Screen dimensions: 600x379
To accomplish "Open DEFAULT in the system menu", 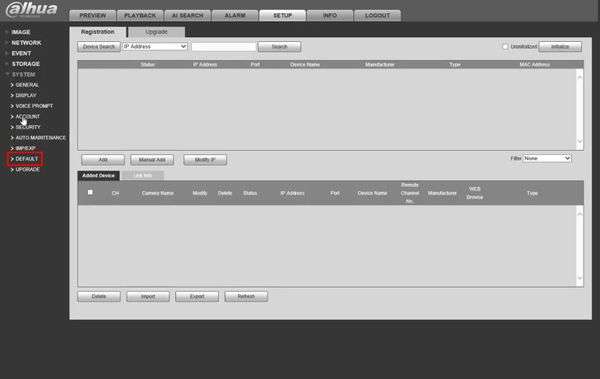I will click(26, 158).
